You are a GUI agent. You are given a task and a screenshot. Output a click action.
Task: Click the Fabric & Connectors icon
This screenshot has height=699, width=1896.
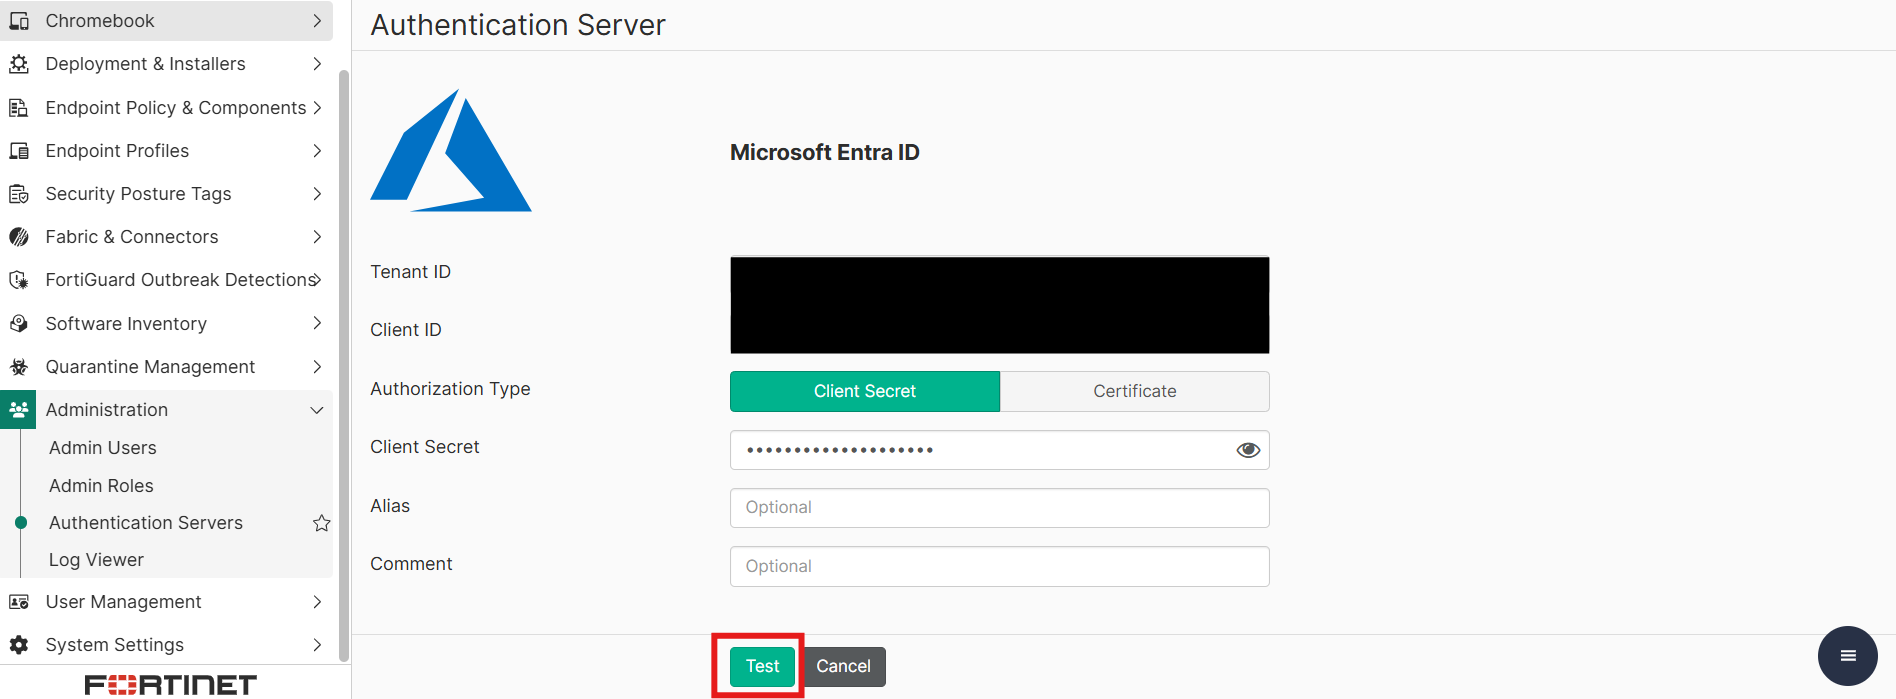[x=19, y=237]
